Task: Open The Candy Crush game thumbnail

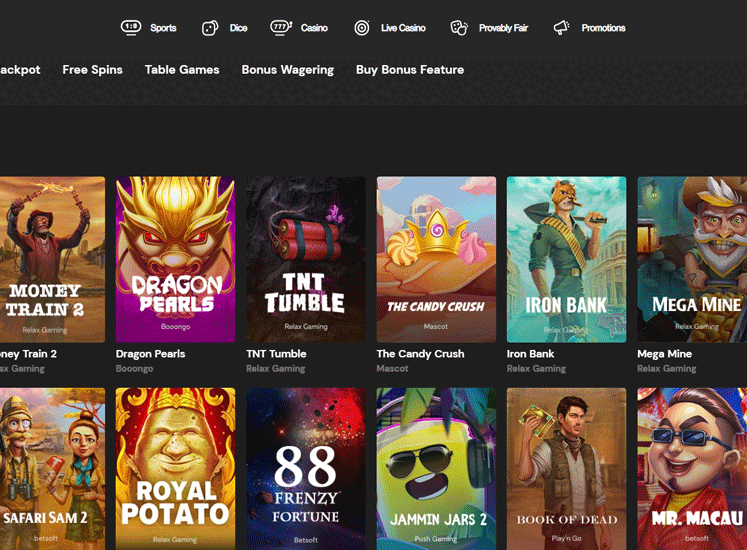Action: coord(436,259)
